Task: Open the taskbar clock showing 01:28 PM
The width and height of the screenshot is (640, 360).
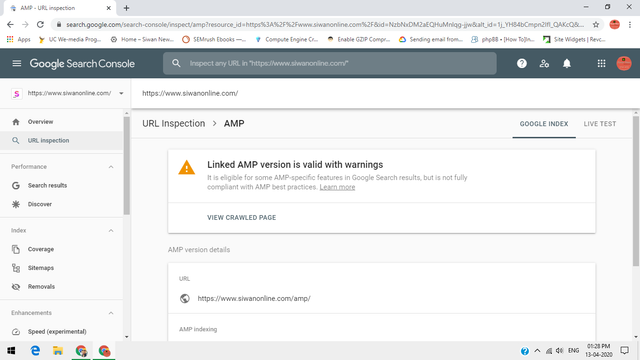Action: (x=599, y=351)
